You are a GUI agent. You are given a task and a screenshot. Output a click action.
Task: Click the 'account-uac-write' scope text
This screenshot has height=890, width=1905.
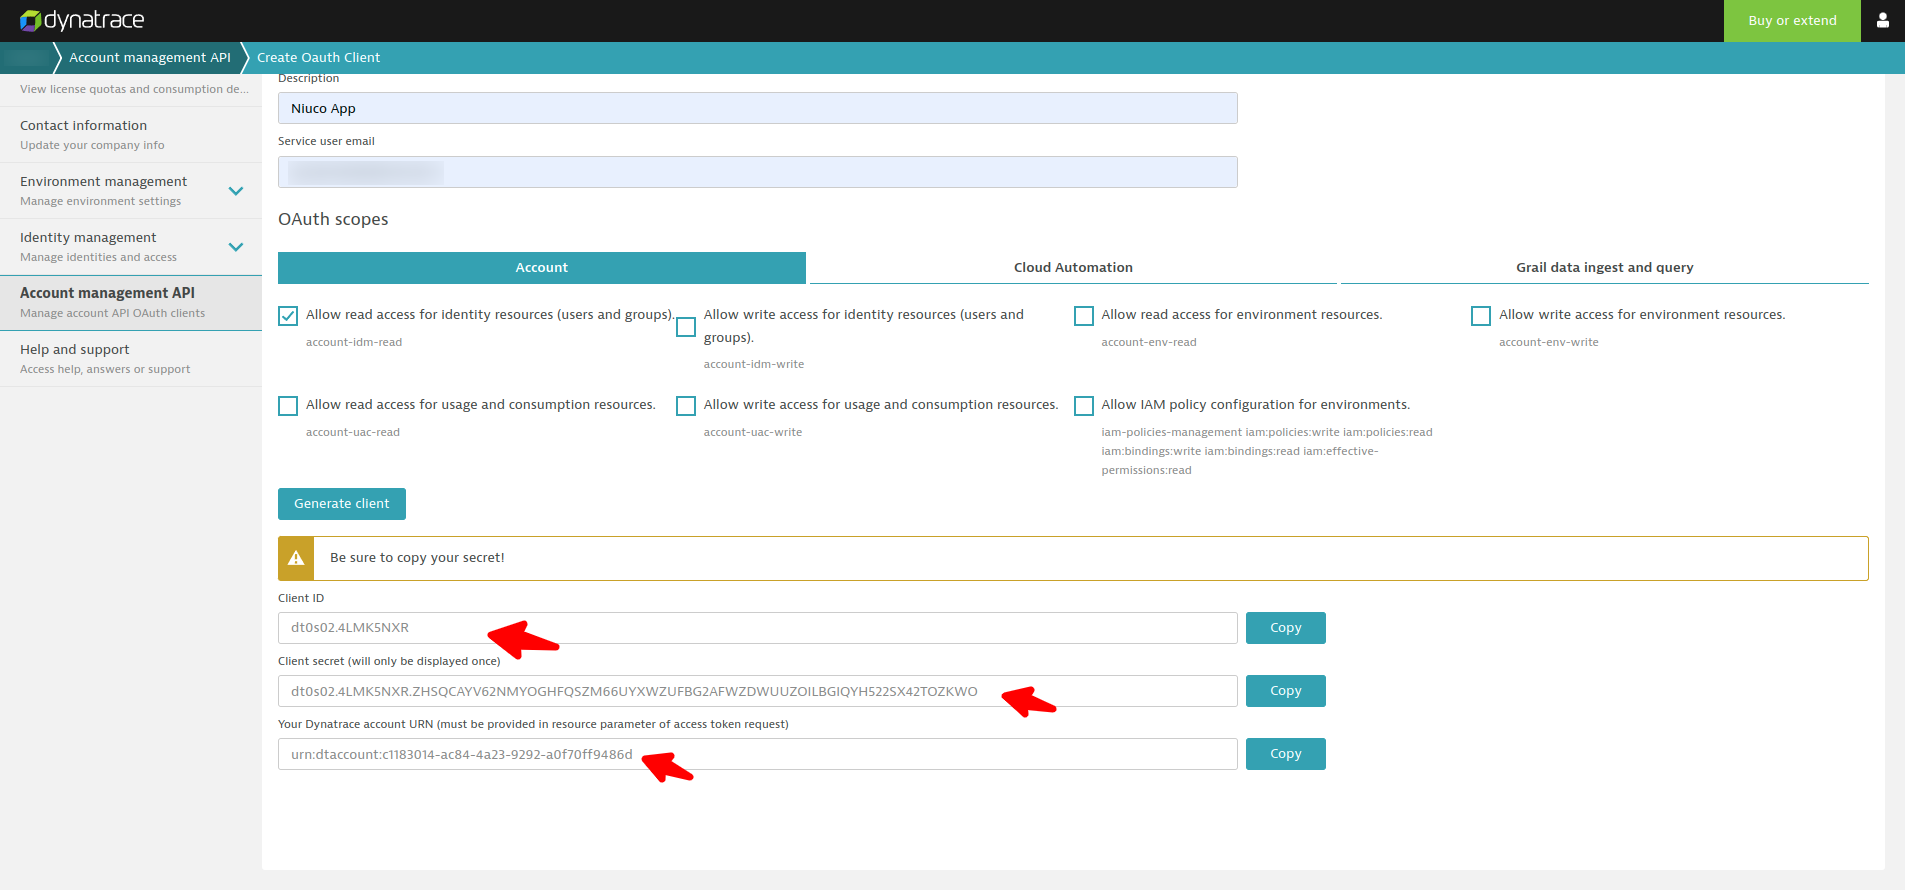coord(753,433)
